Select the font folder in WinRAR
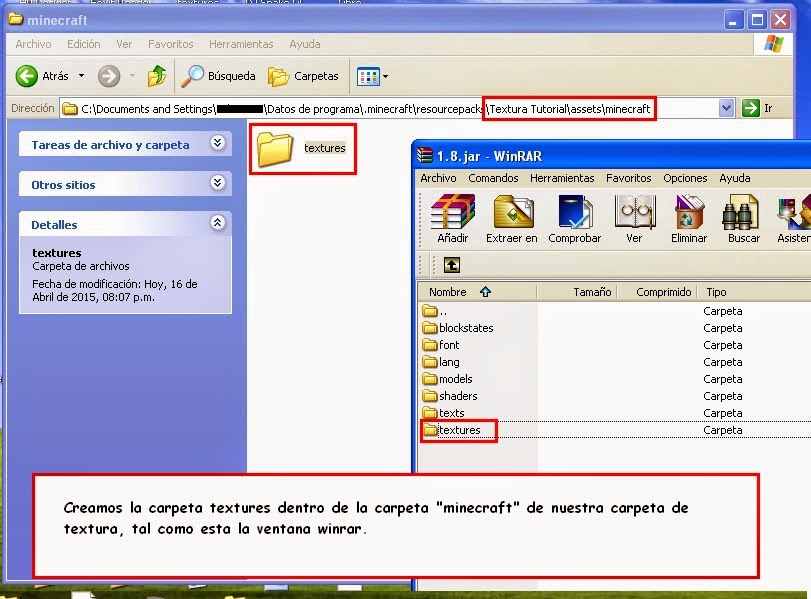Image resolution: width=811 pixels, height=599 pixels. point(441,345)
